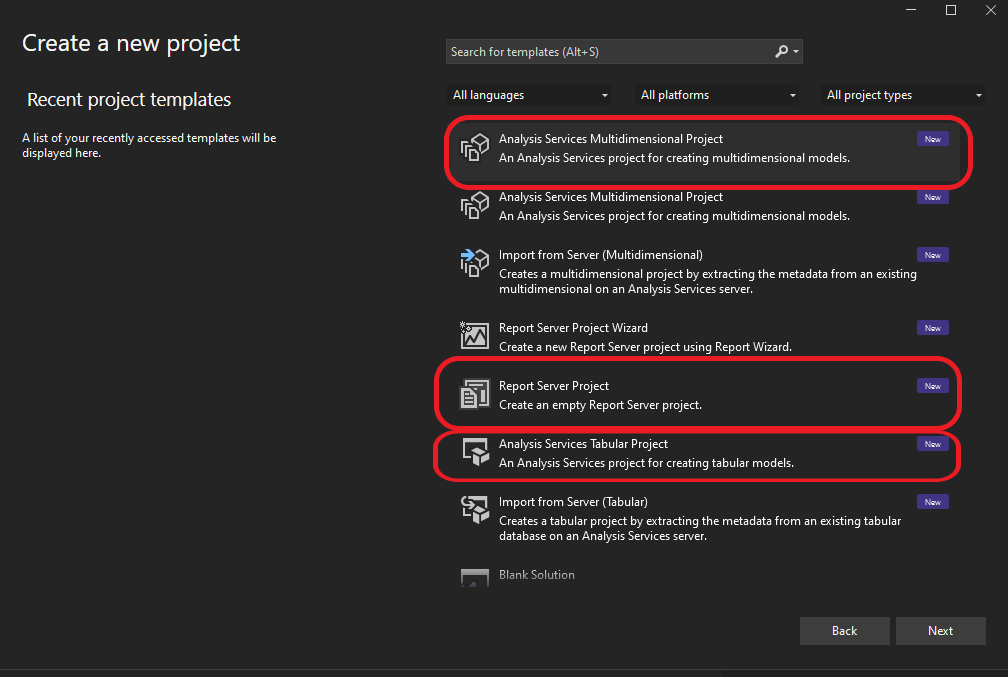
Task: Click 'An Analysis Services project for creating tabular models.'
Action: pos(646,463)
